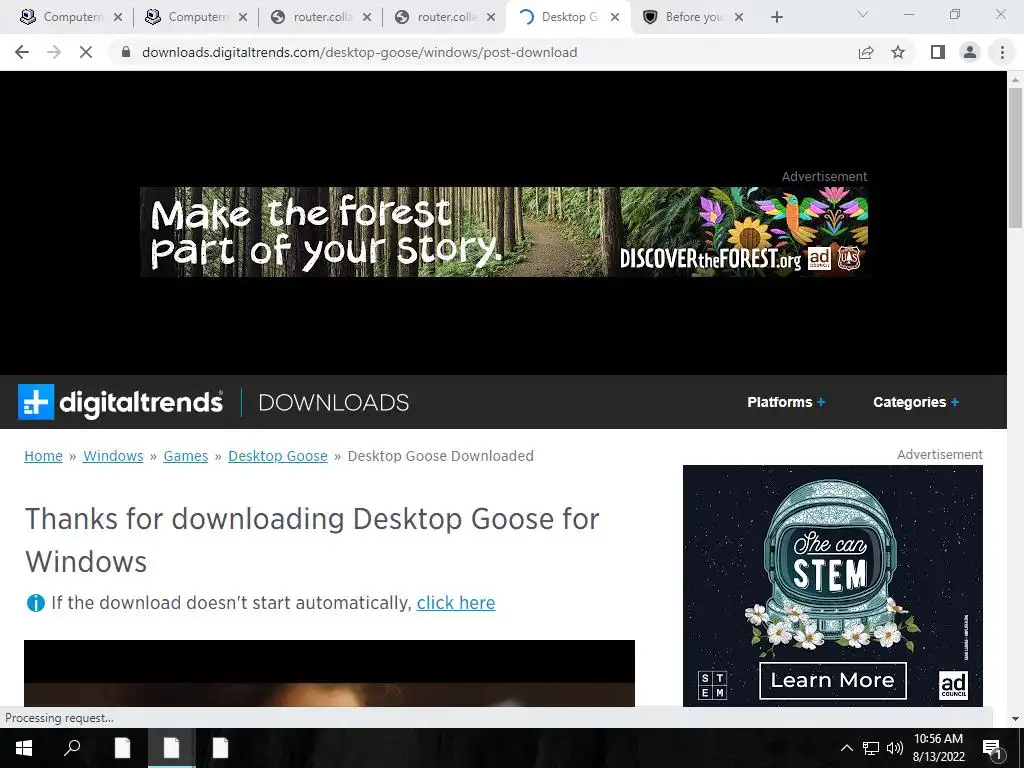
Task: Bookmark this page with the star
Action: coord(898,52)
